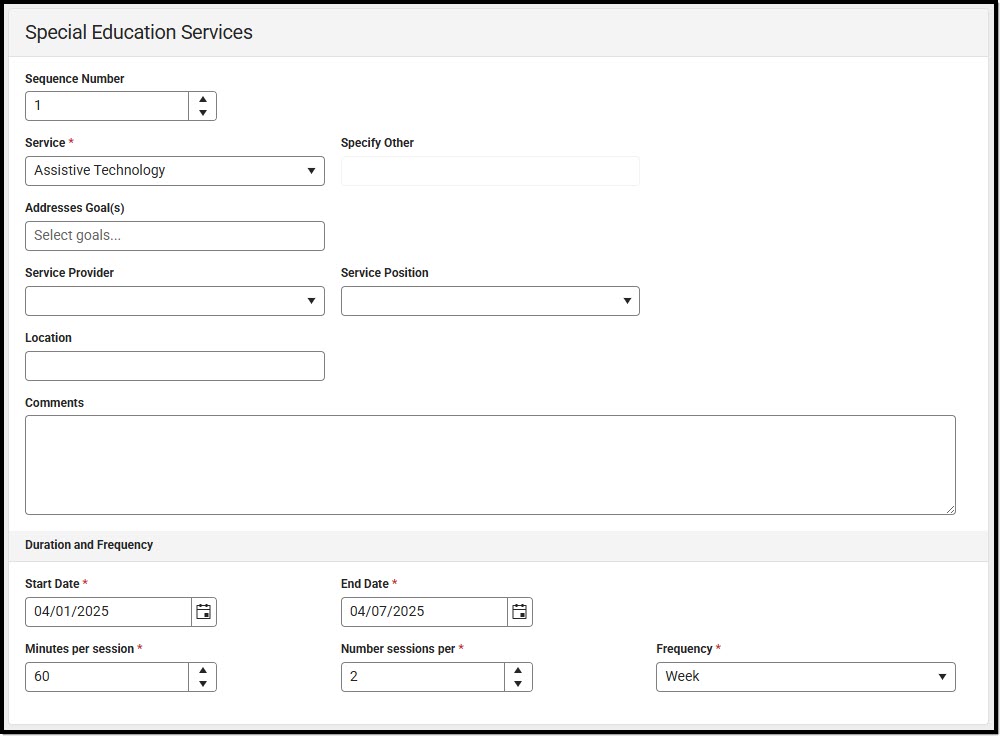Open the Start Date calendar picker
The height and width of the screenshot is (738, 1002).
tap(203, 612)
